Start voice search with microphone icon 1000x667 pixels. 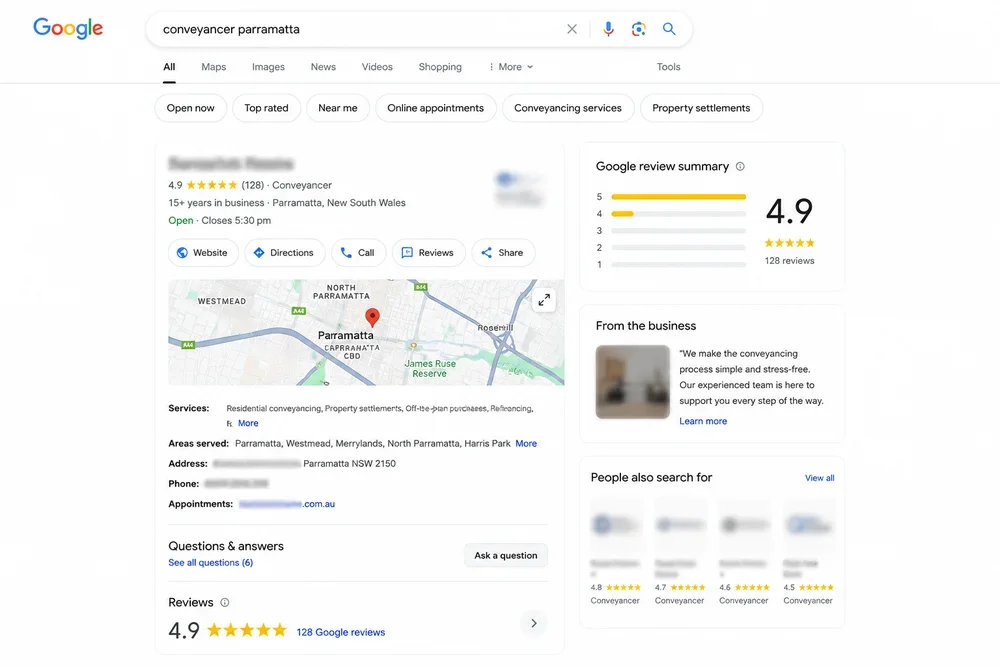click(x=608, y=29)
